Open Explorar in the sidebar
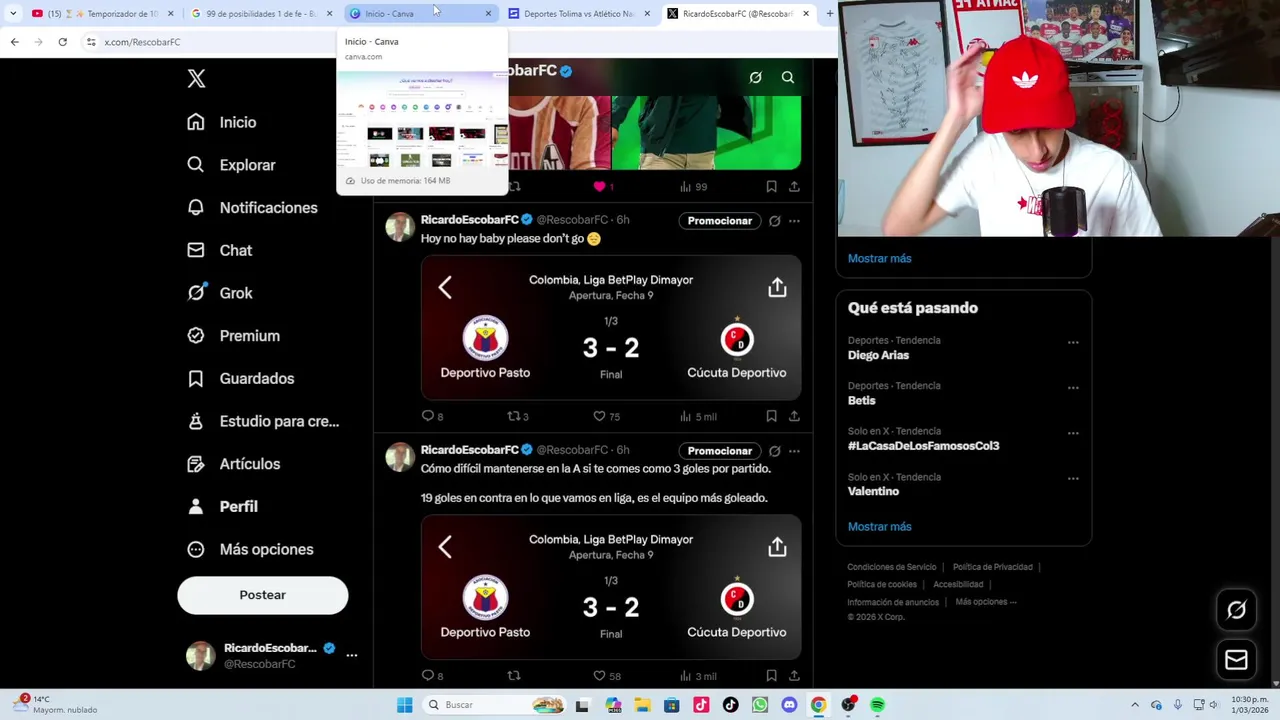 (231, 165)
